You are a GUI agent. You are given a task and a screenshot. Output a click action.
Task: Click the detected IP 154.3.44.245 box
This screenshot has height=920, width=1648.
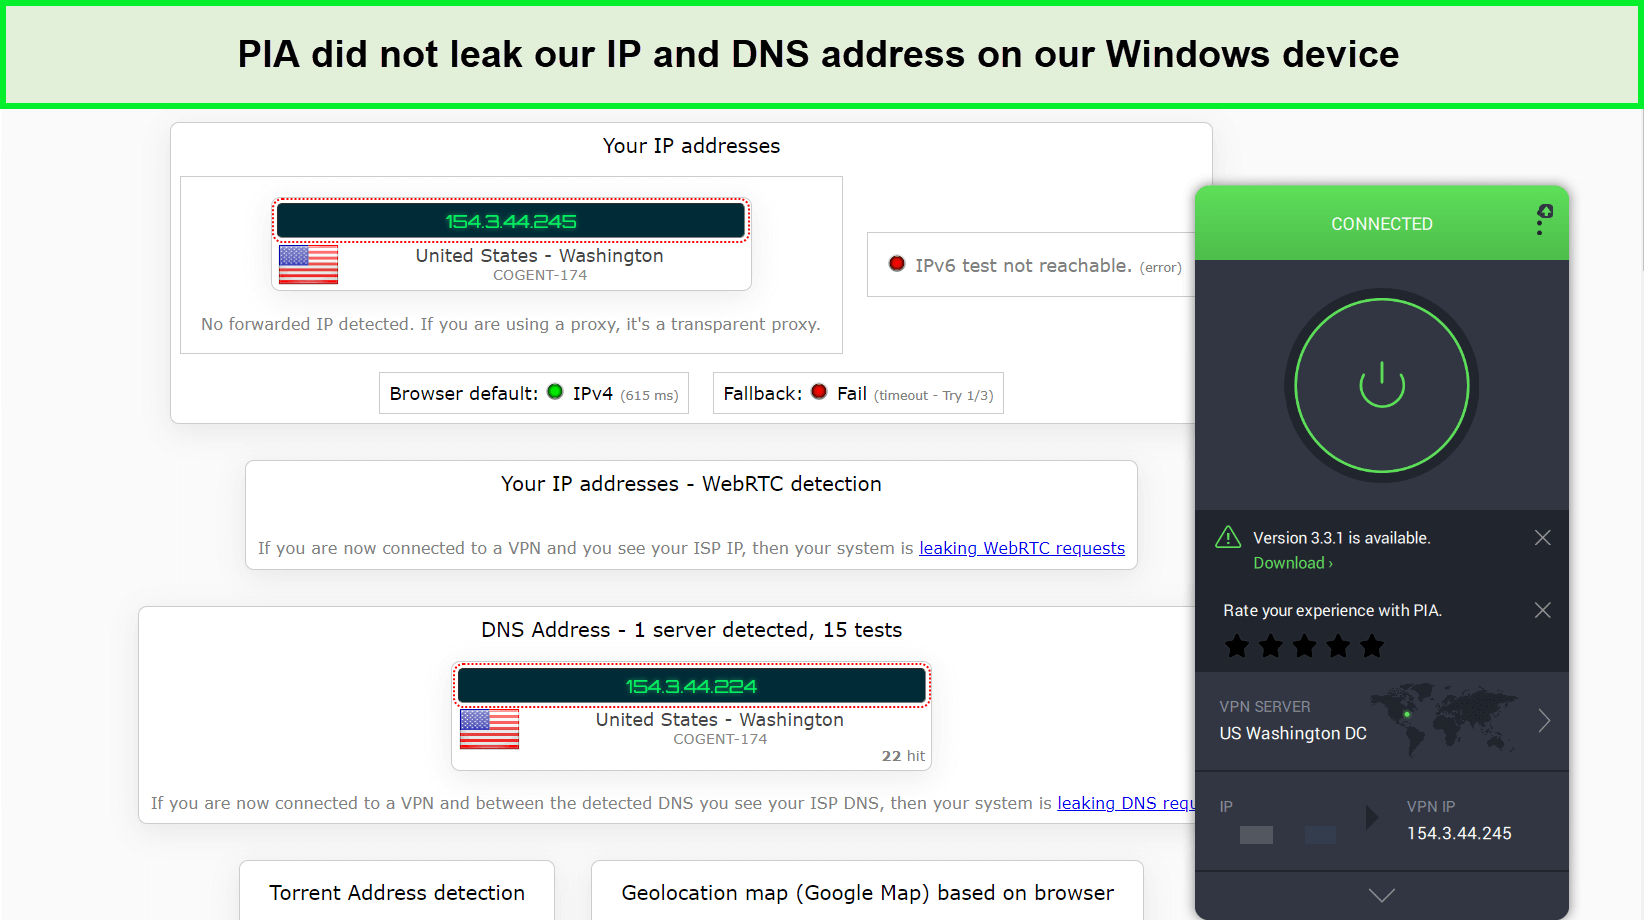[x=511, y=221]
